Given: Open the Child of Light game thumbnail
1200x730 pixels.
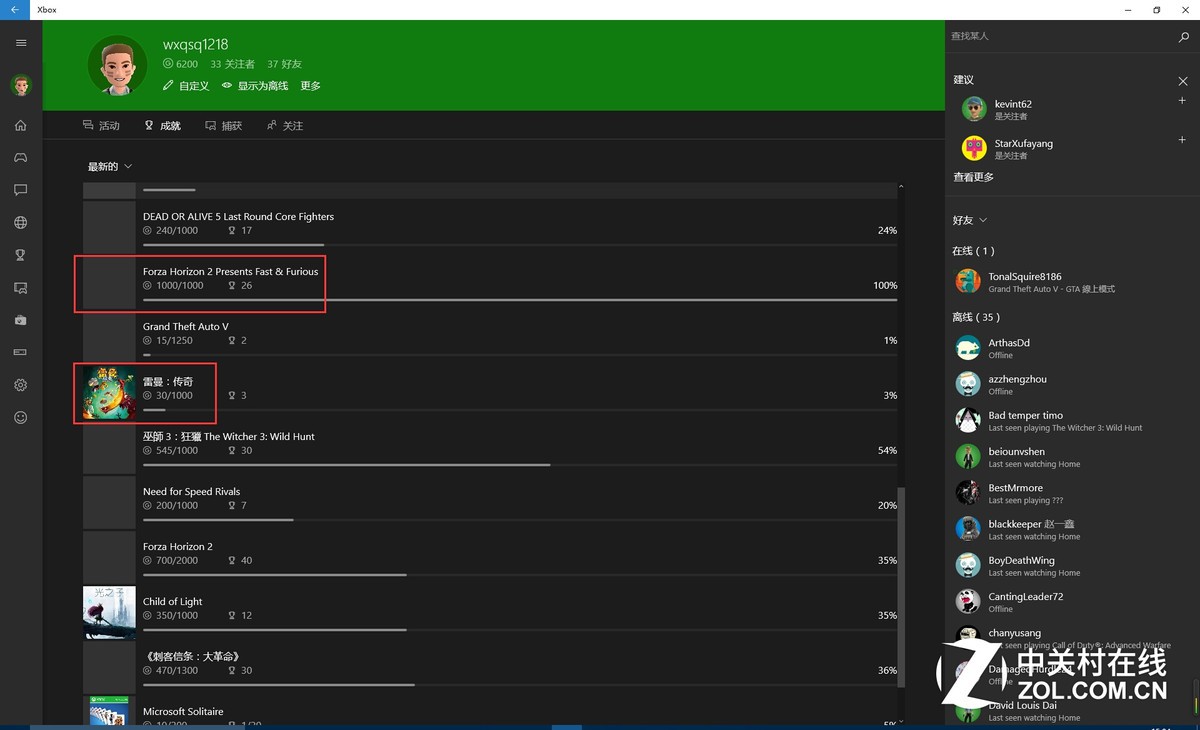Looking at the screenshot, I should click(109, 613).
